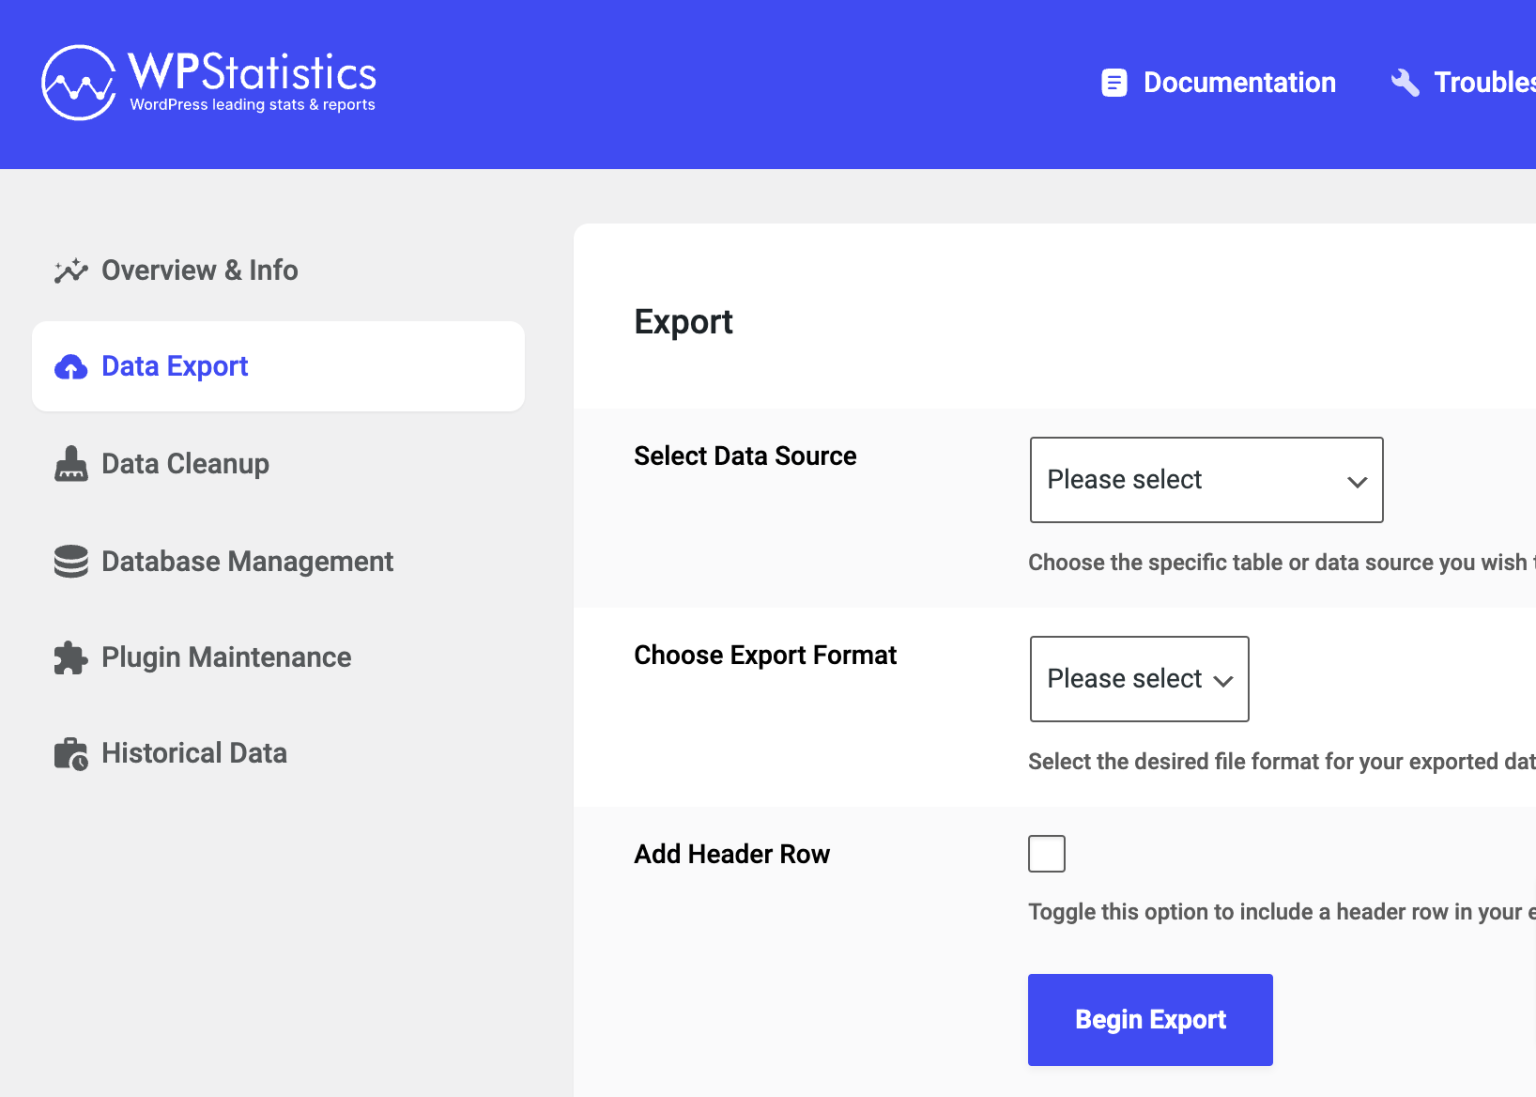Click the documentation page icon in the header
This screenshot has width=1536, height=1097.
pos(1114,82)
